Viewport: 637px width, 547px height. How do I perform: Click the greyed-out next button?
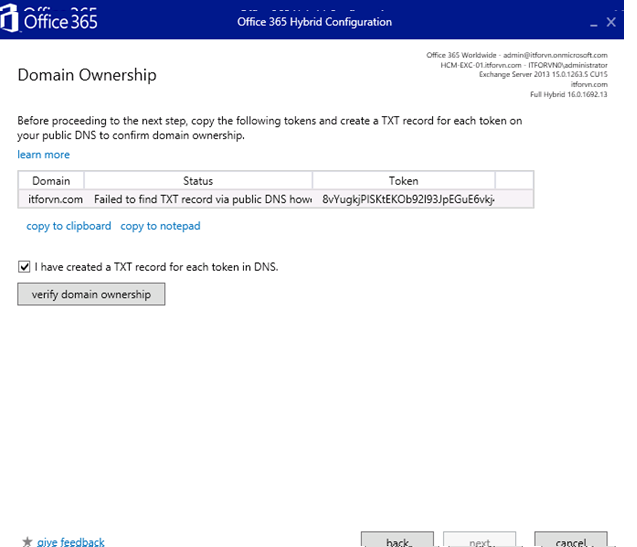[482, 541]
